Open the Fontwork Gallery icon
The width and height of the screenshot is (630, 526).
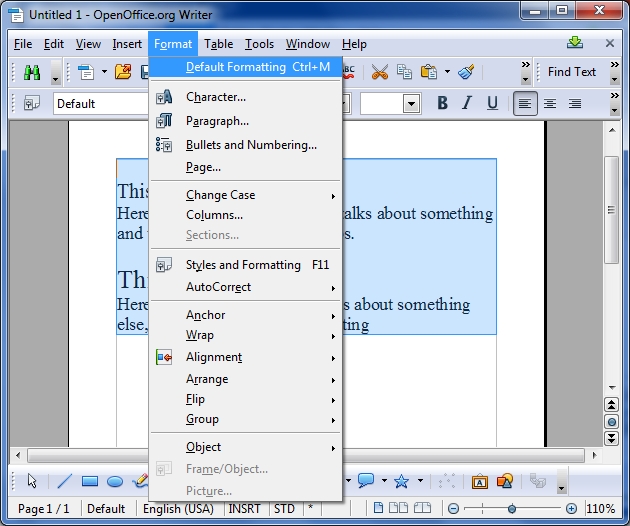[x=480, y=481]
